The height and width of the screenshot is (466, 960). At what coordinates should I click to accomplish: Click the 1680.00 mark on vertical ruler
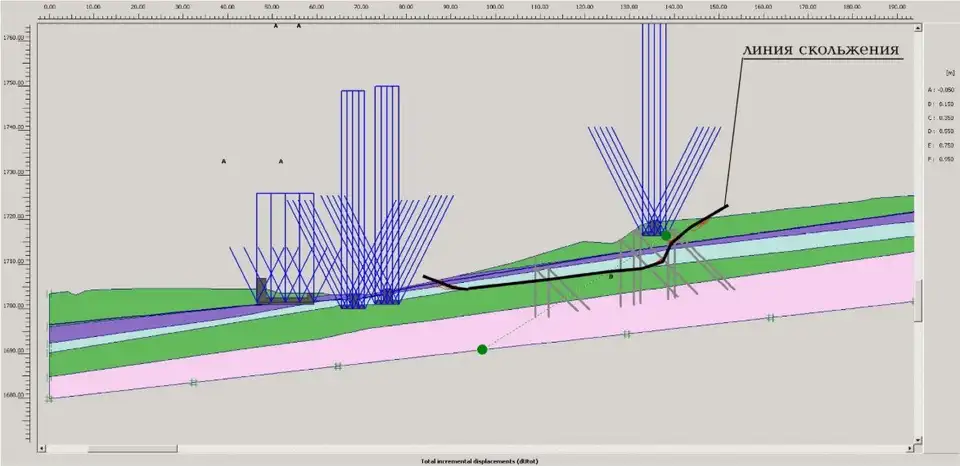(x=12, y=396)
